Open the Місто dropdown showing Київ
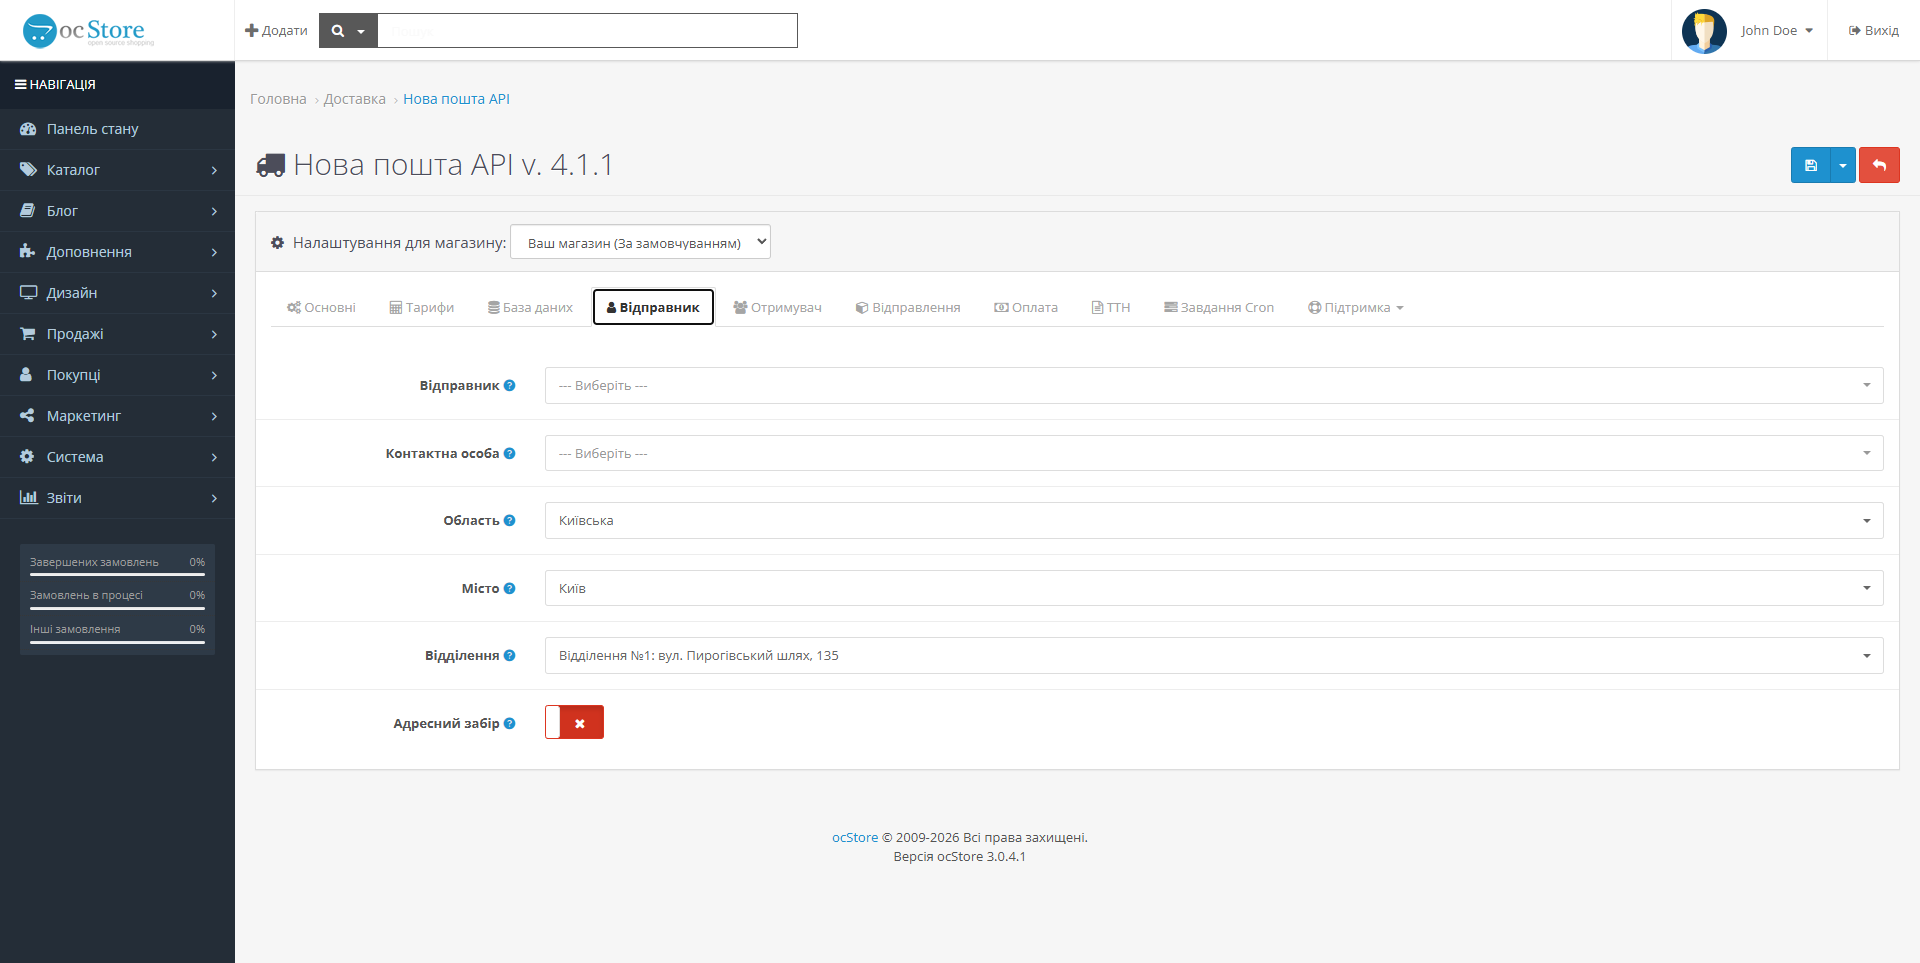Viewport: 1920px width, 963px height. [1214, 588]
